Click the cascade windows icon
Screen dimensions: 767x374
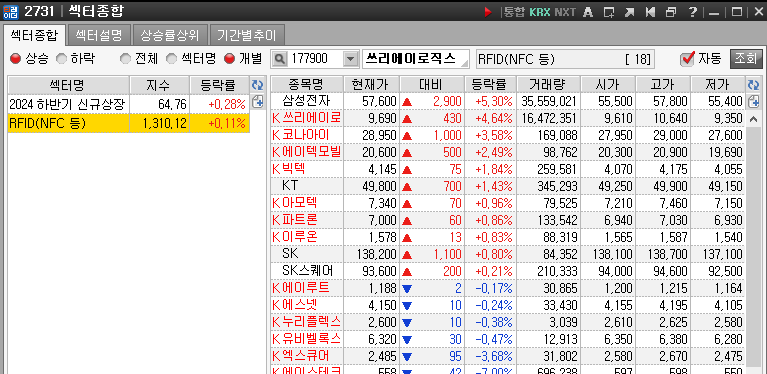click(x=671, y=12)
